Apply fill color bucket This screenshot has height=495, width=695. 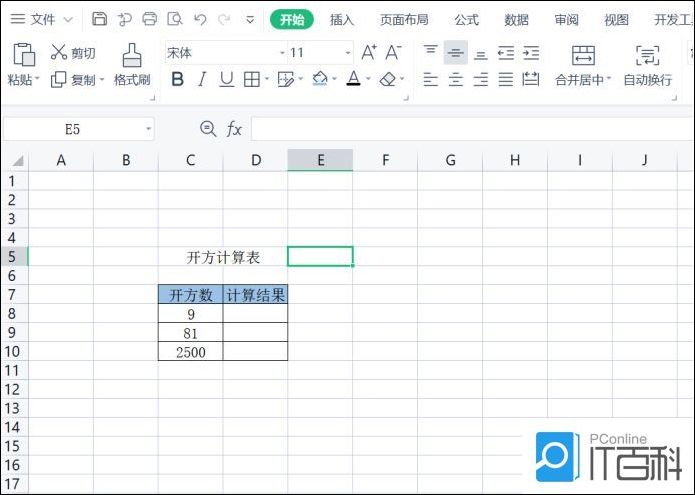320,79
